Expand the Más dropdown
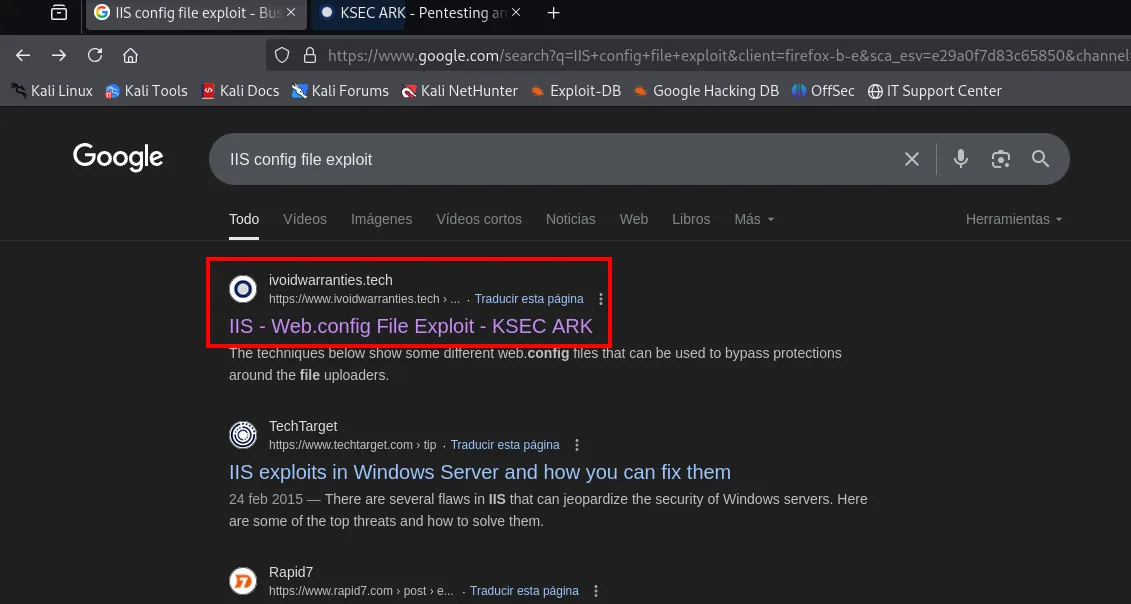The height and width of the screenshot is (604, 1131). point(754,219)
